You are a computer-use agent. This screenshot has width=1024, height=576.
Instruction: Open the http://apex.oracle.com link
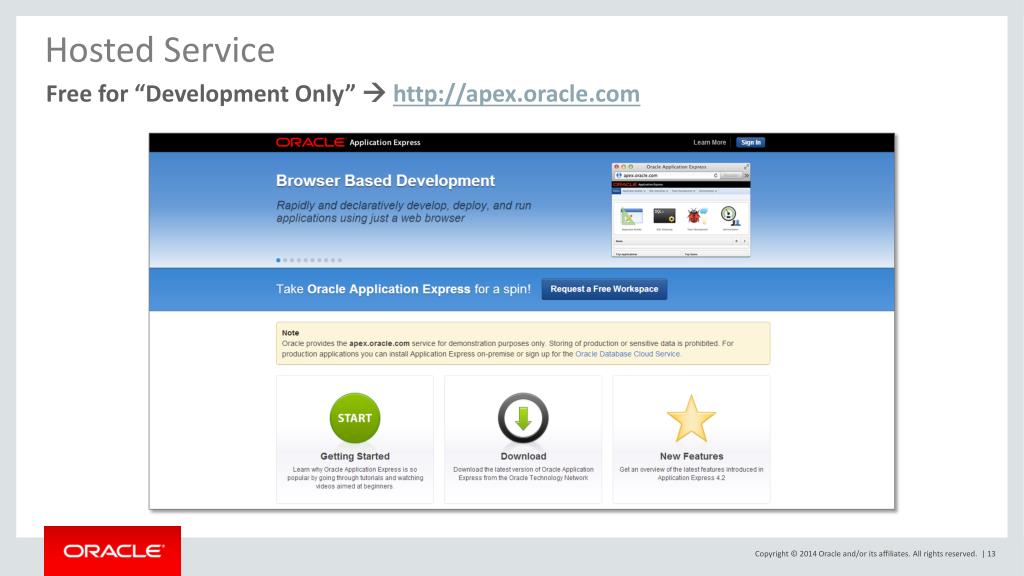click(517, 94)
